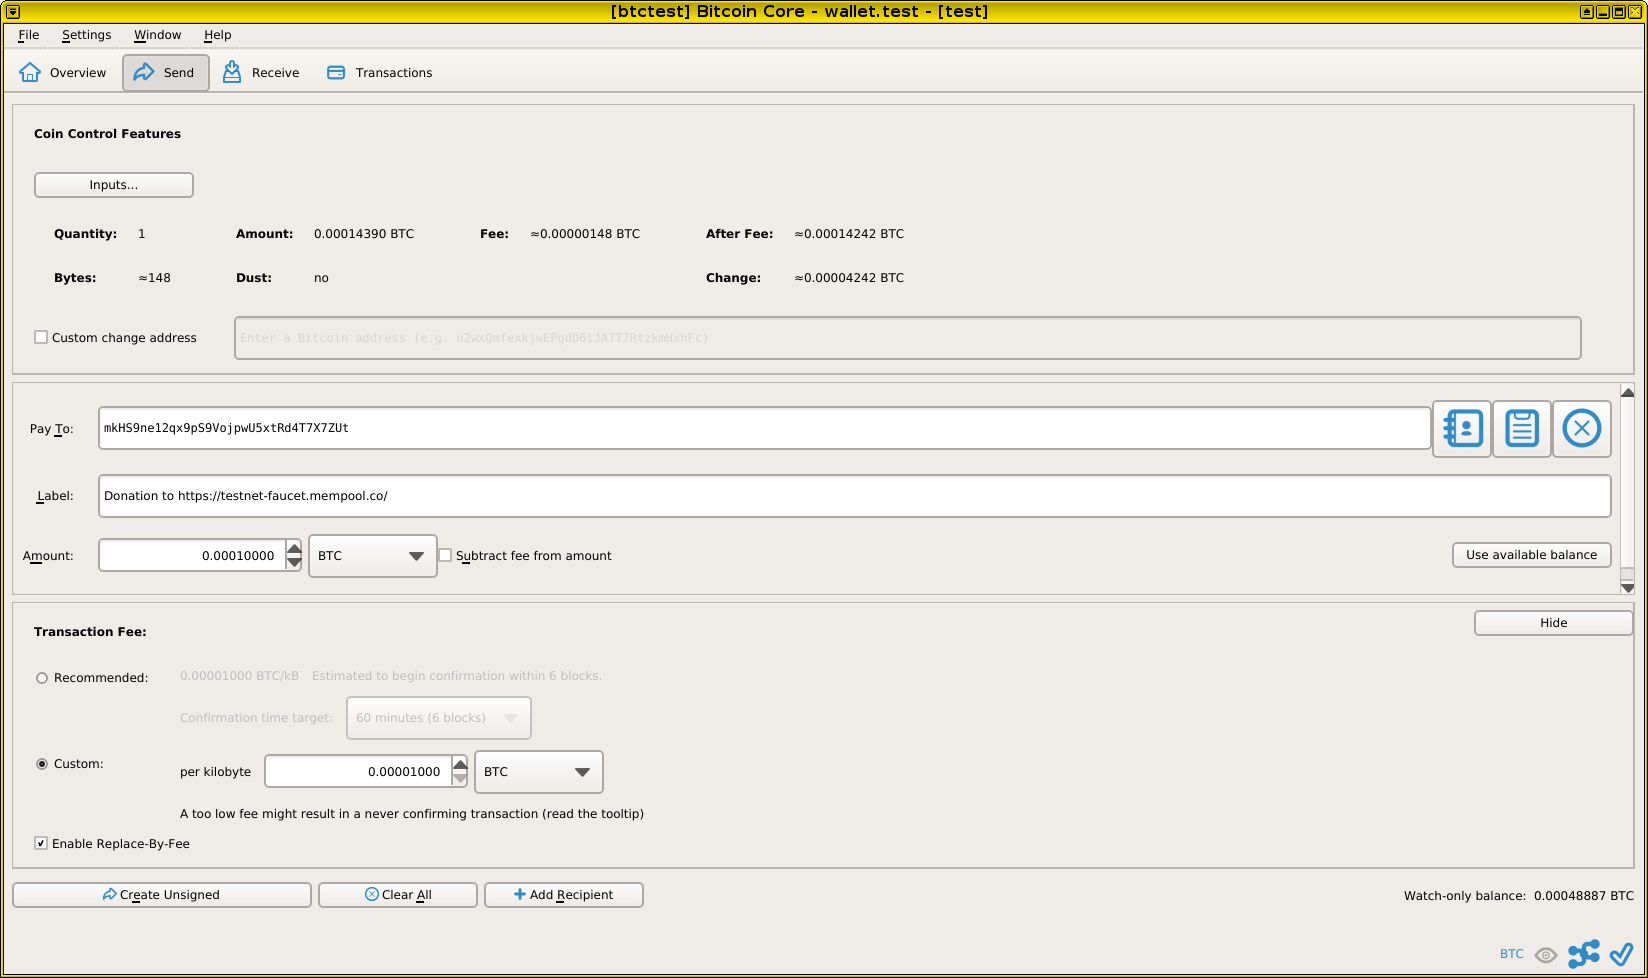Hide the transaction fee options
Viewport: 1648px width, 978px height.
point(1554,623)
